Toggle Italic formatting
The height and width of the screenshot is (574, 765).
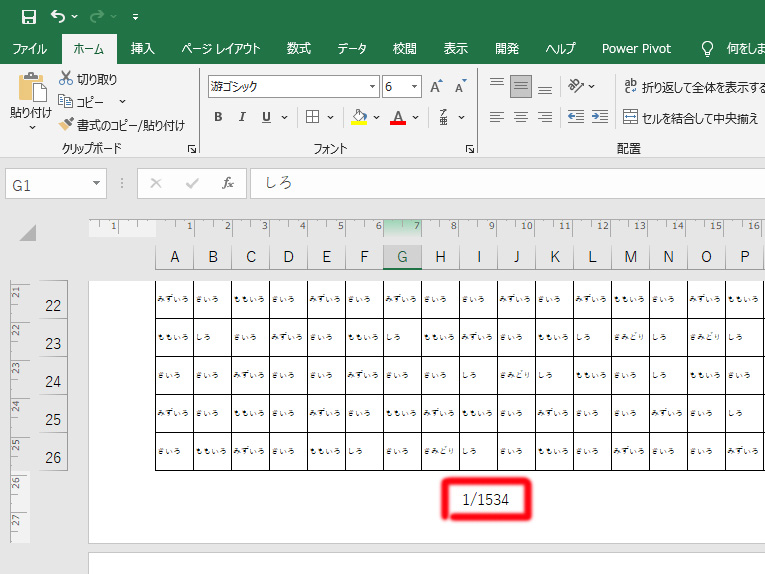242,117
